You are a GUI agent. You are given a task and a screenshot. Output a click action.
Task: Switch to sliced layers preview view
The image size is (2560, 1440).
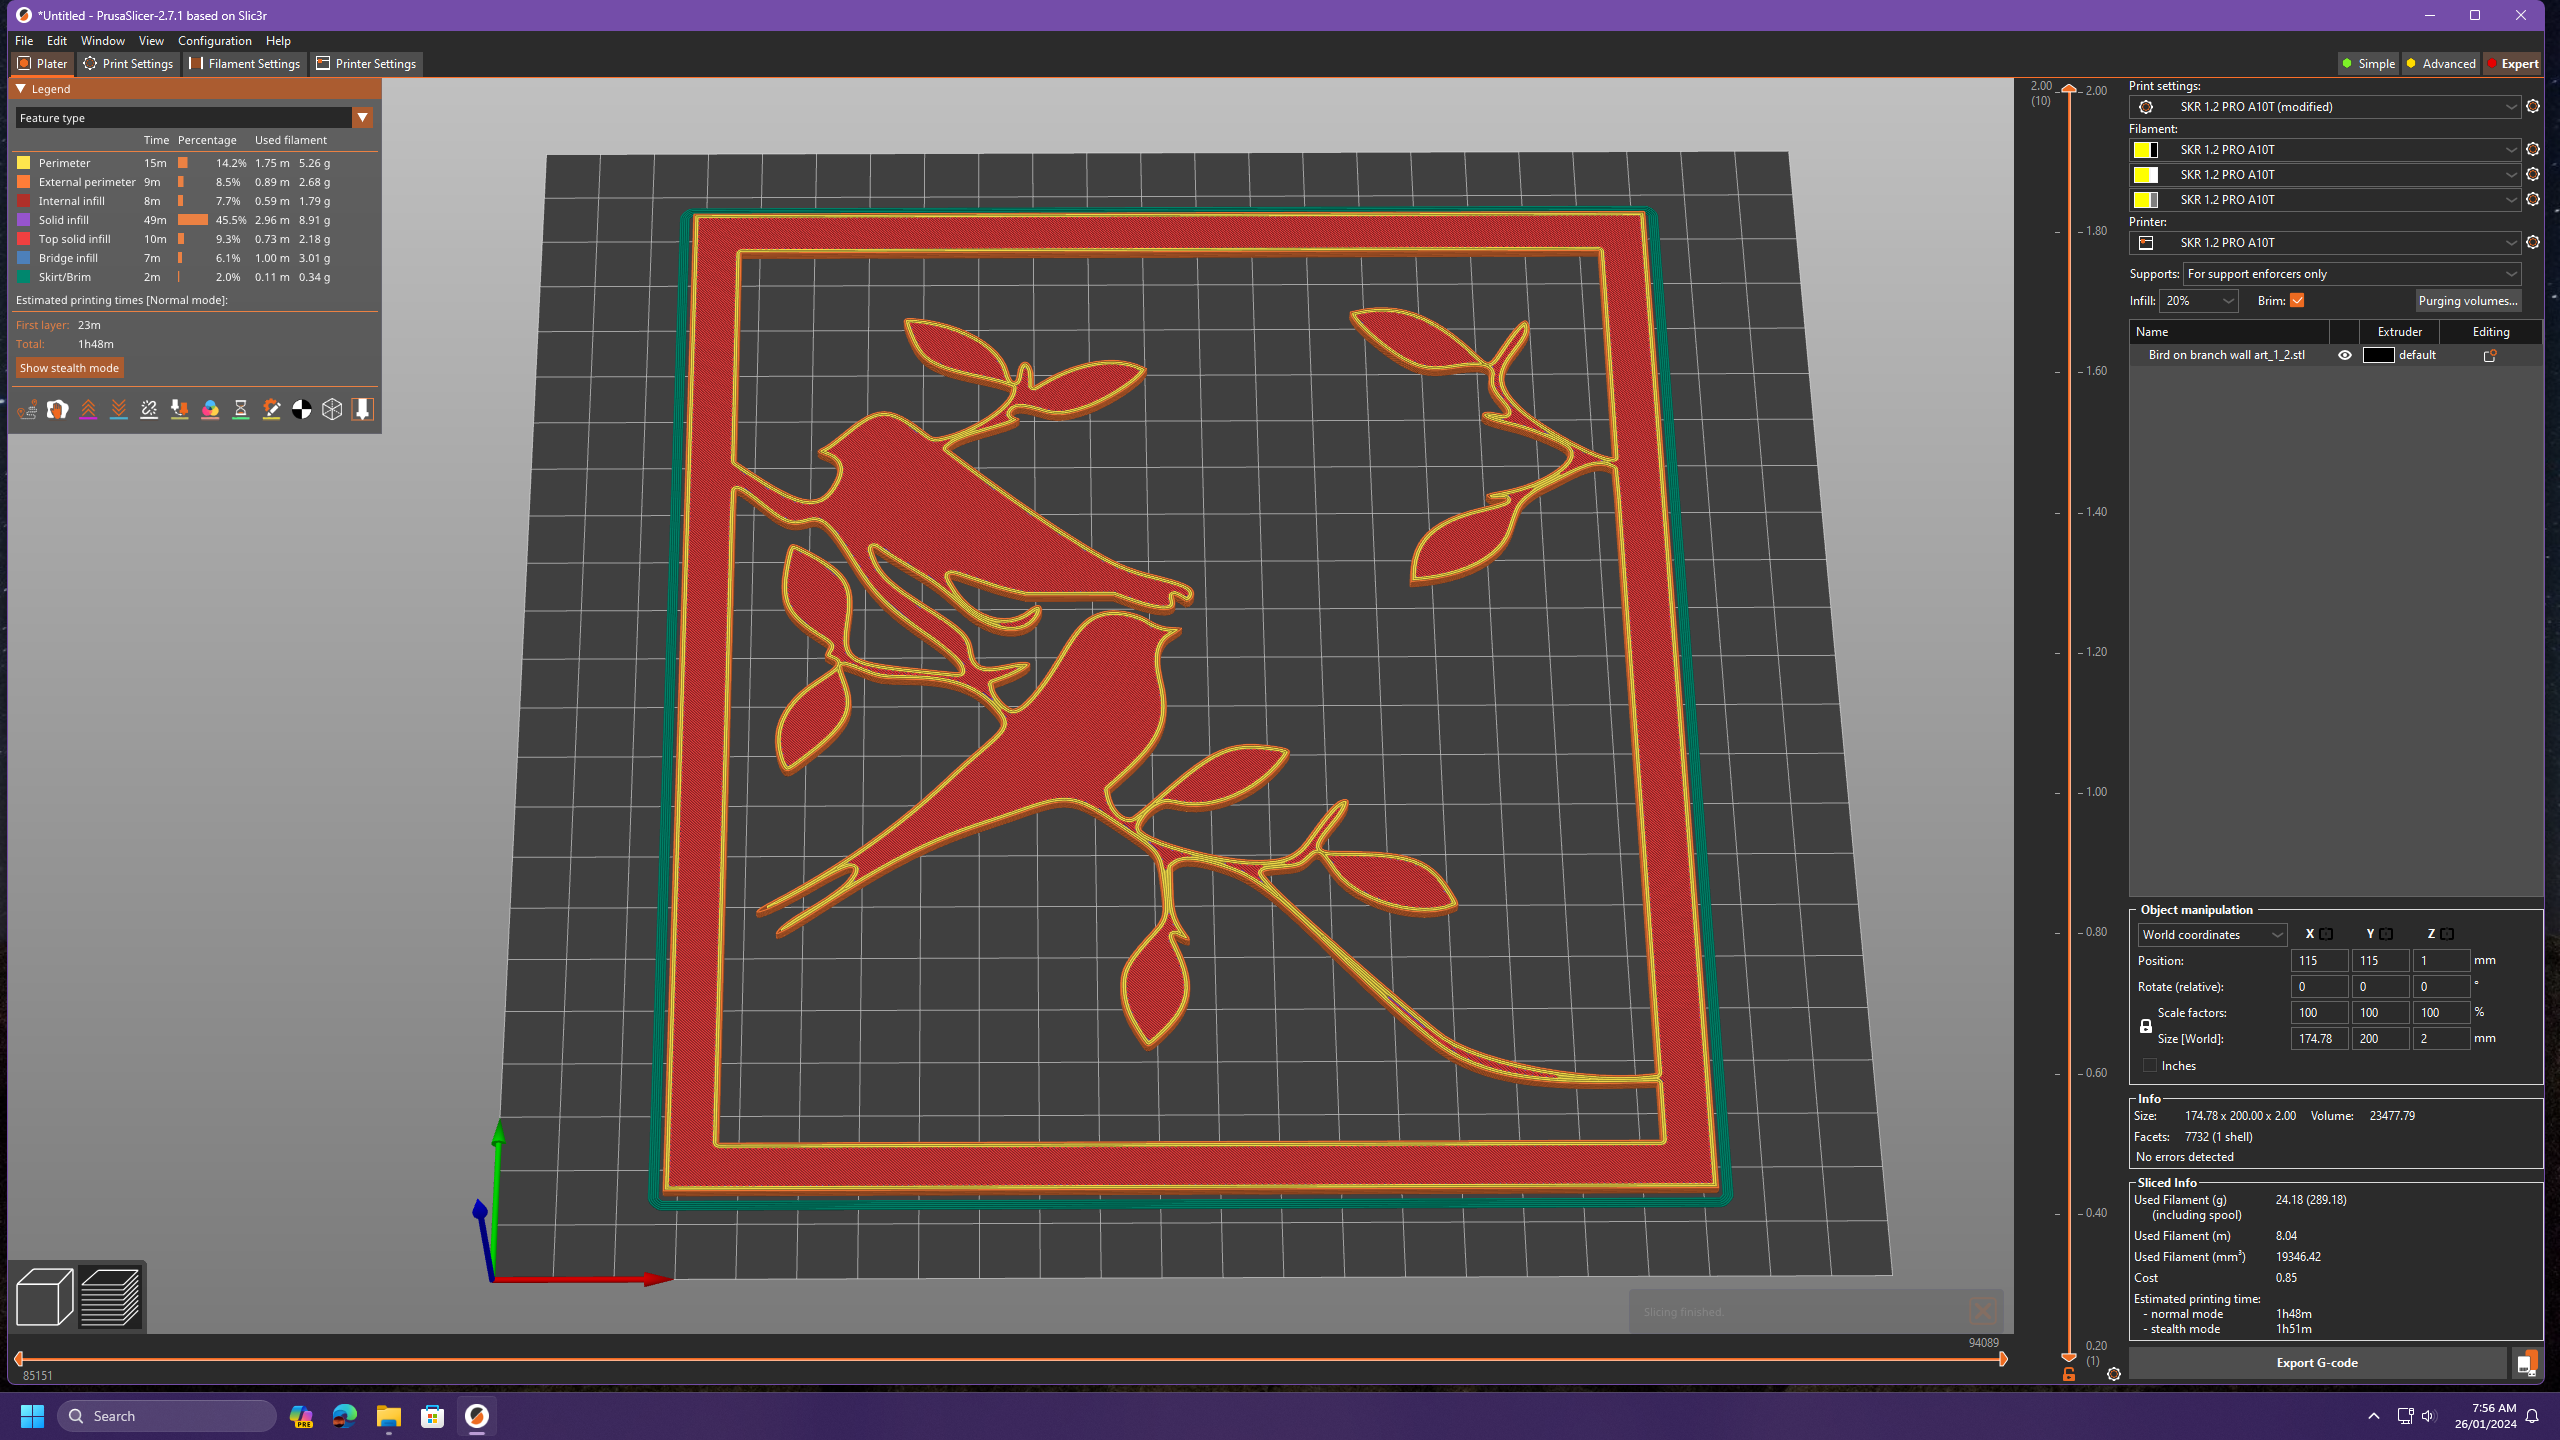click(x=110, y=1296)
